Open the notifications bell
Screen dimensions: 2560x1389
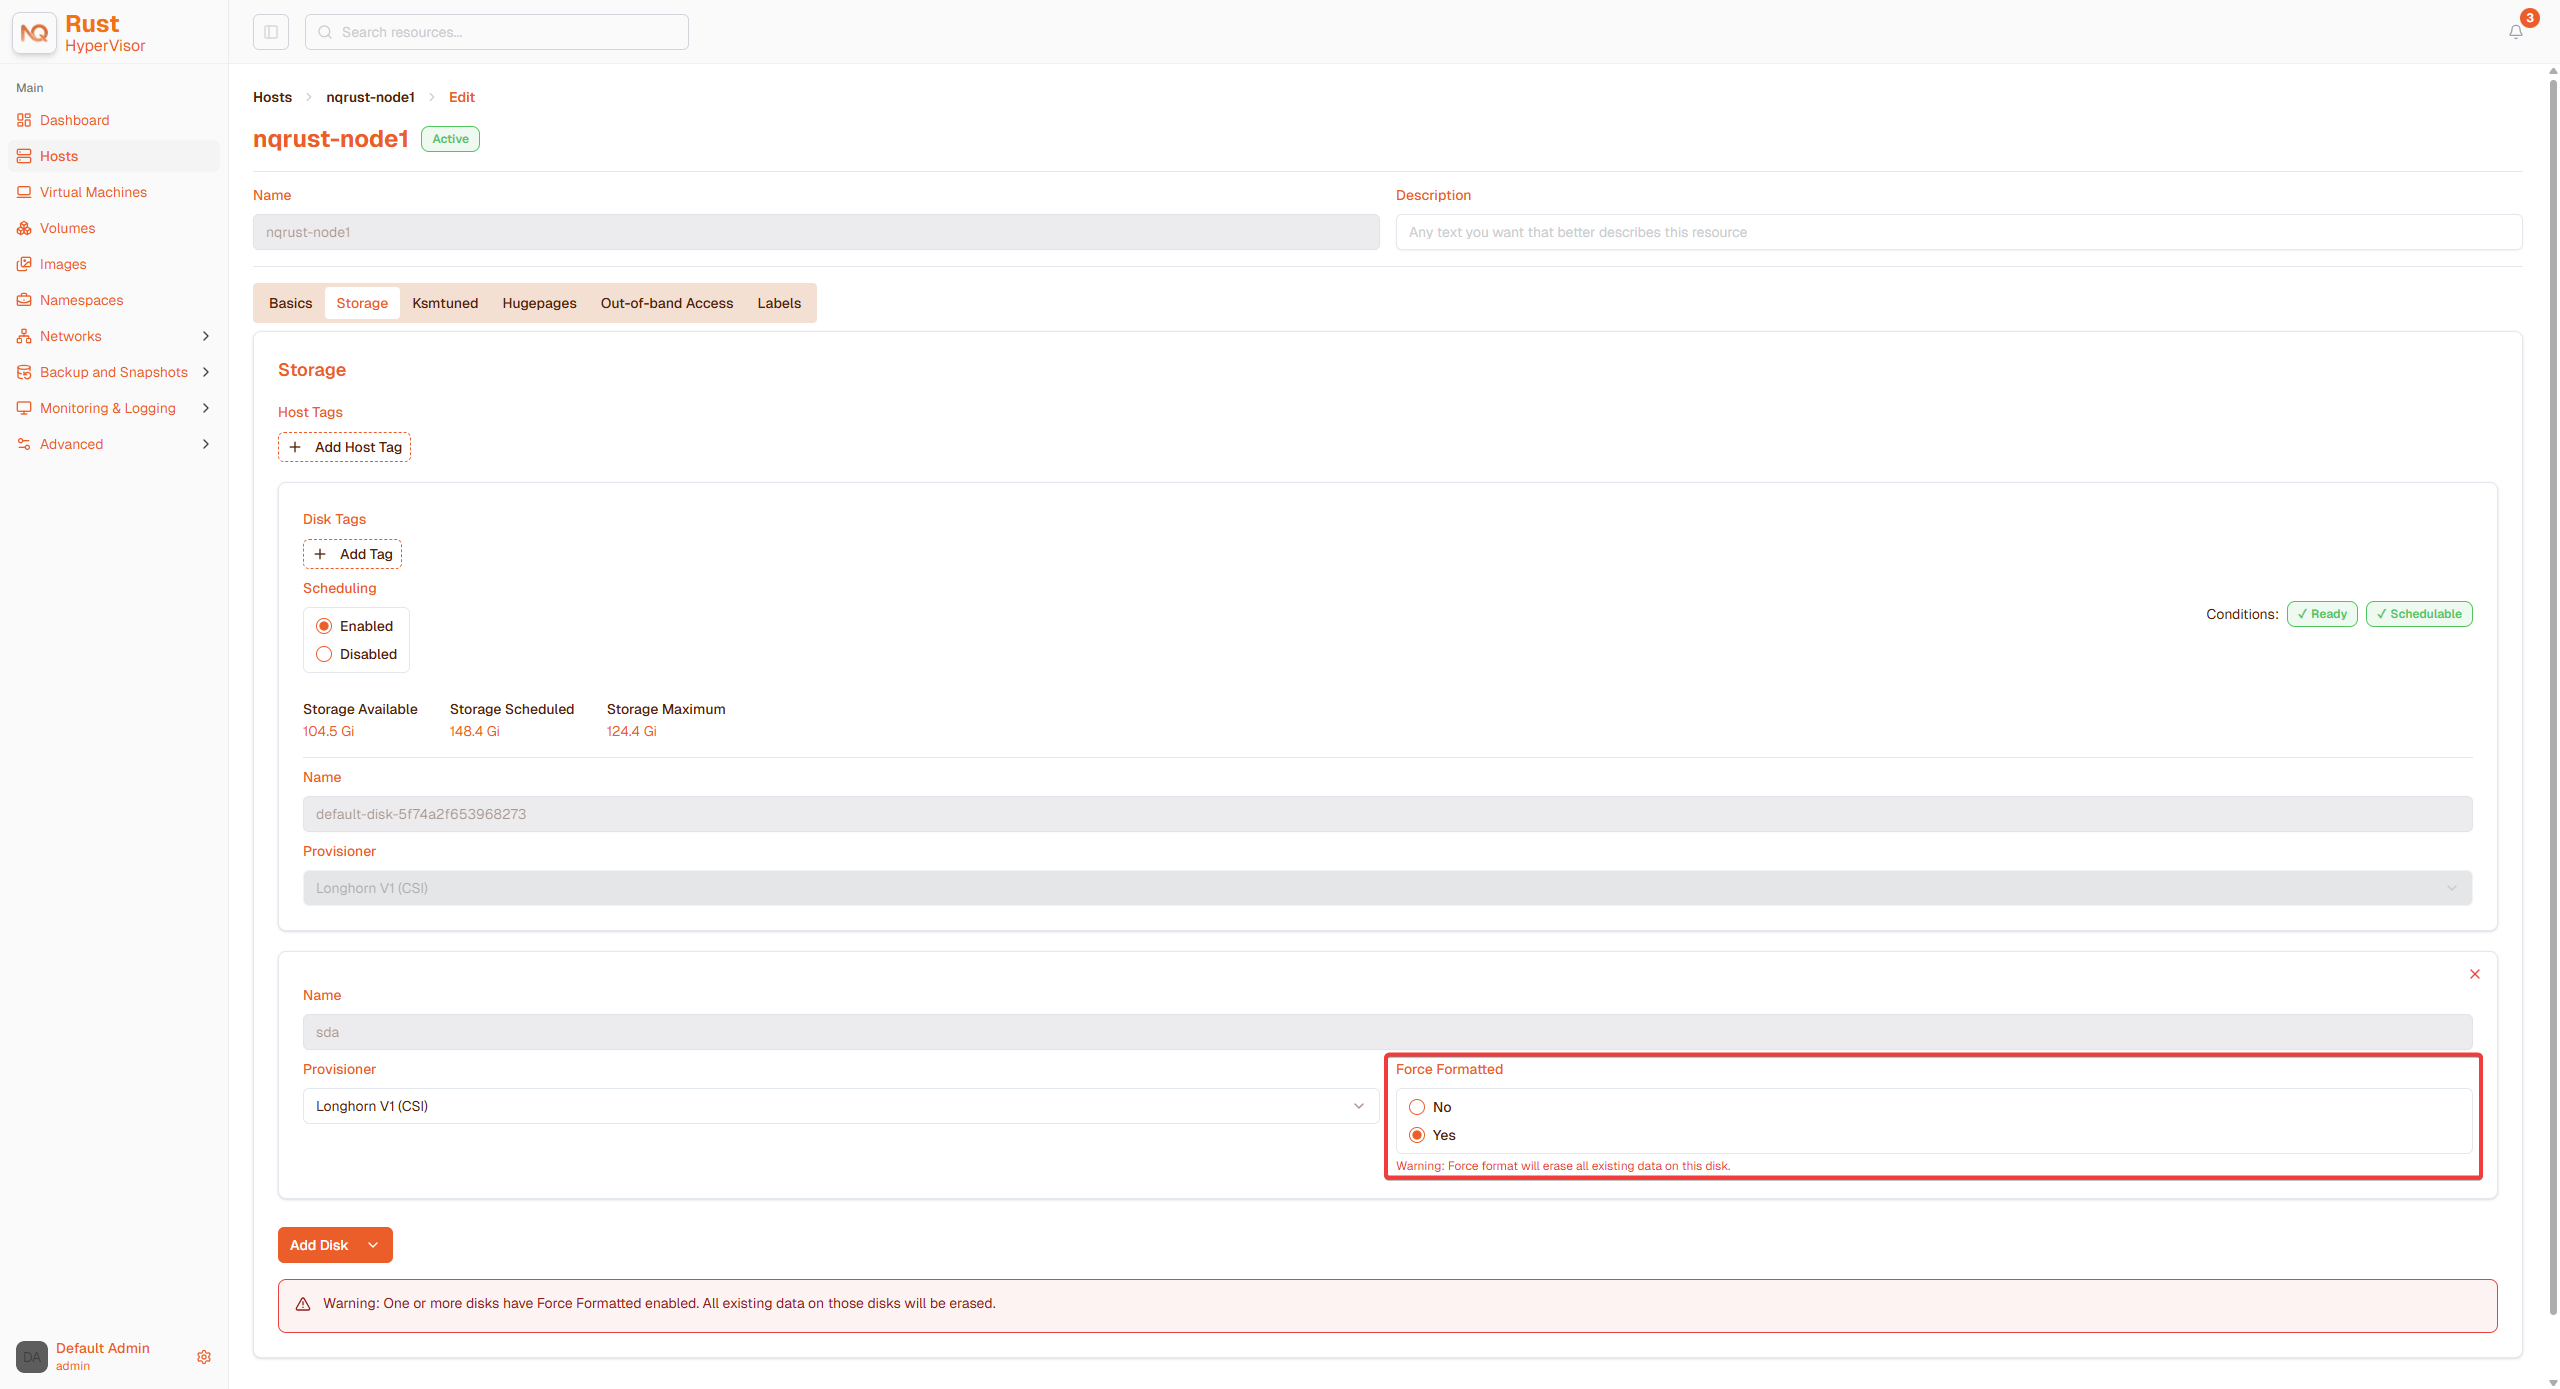[2516, 32]
